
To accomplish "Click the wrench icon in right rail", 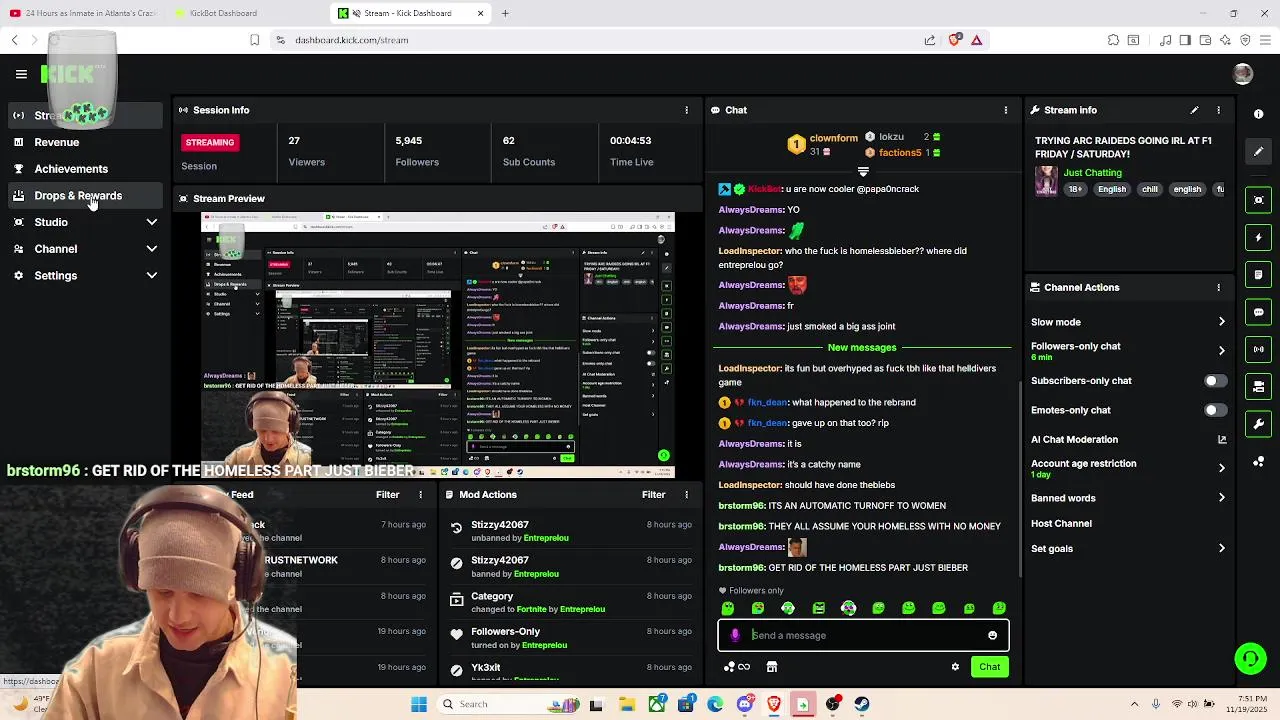I will 1259,424.
